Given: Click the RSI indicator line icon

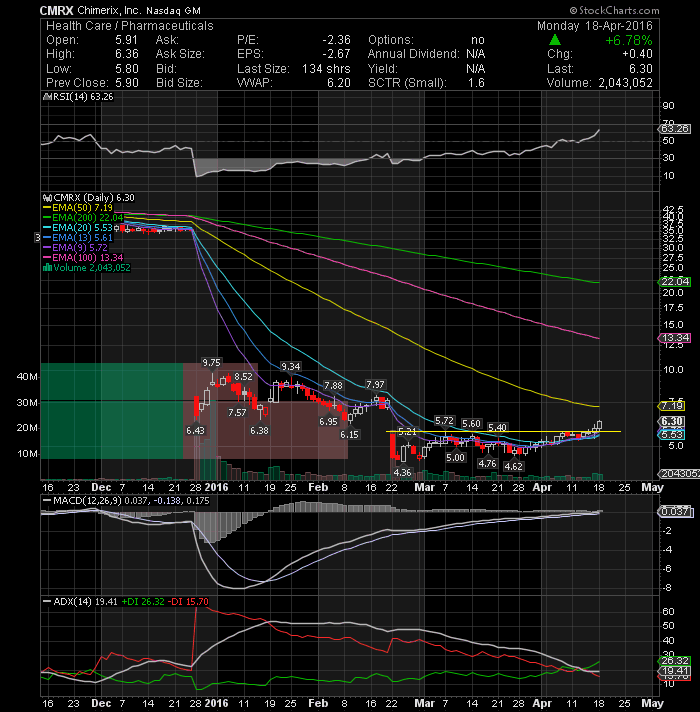Looking at the screenshot, I should (x=46, y=97).
